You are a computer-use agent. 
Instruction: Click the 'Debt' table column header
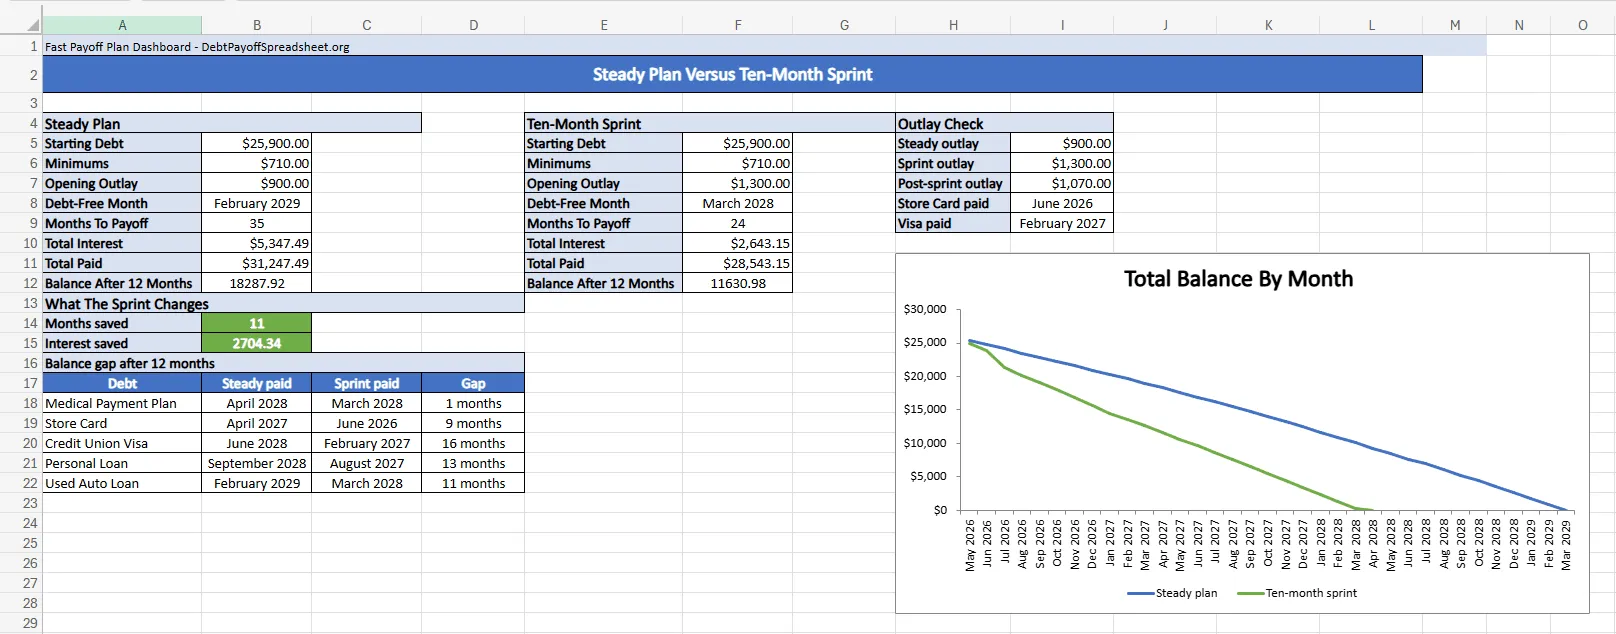[122, 383]
